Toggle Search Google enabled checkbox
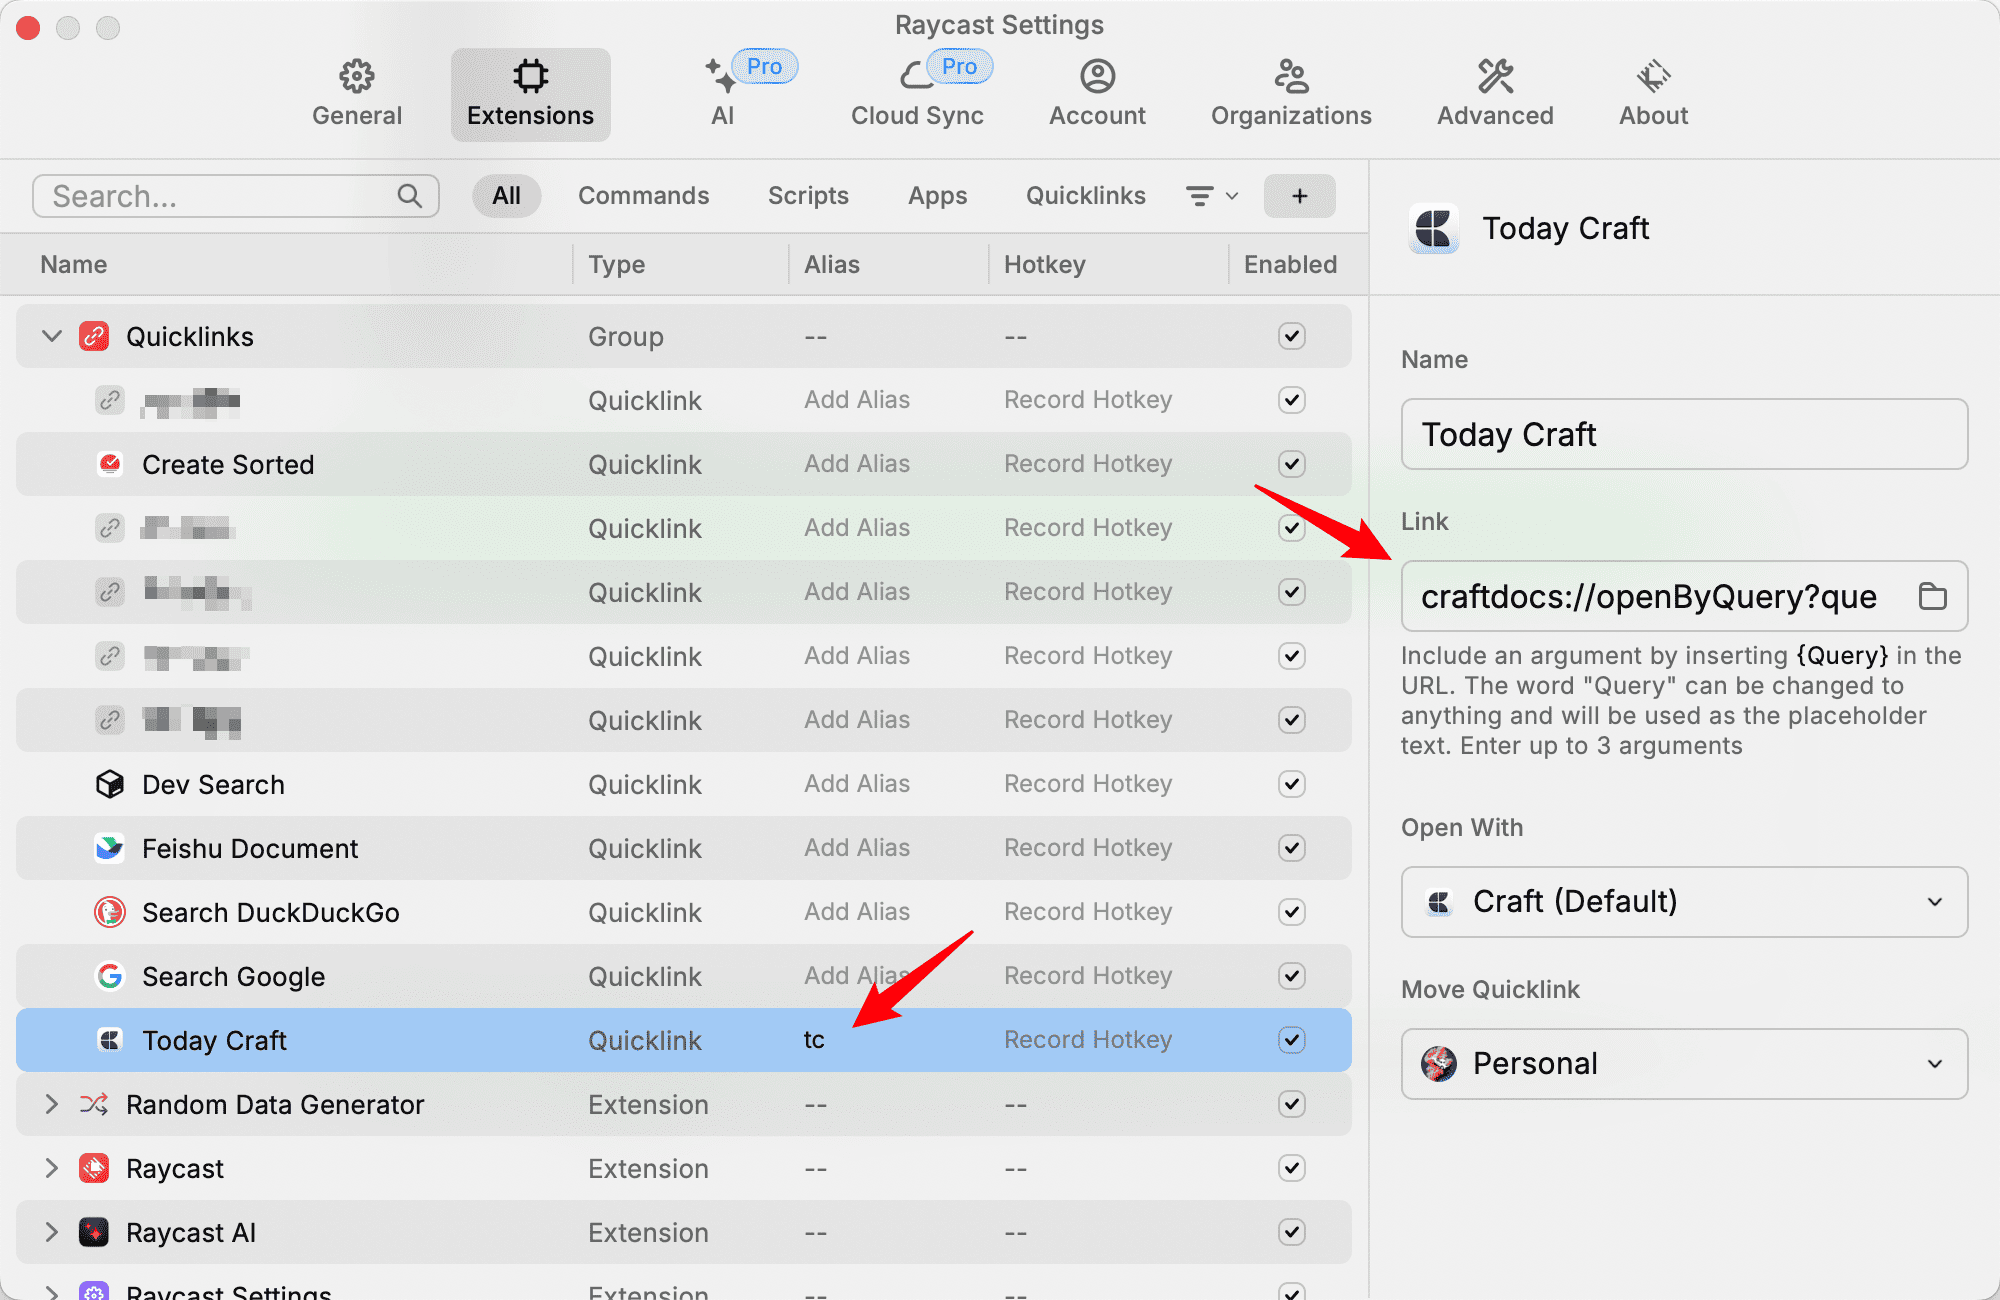The image size is (2000, 1300). 1292,976
